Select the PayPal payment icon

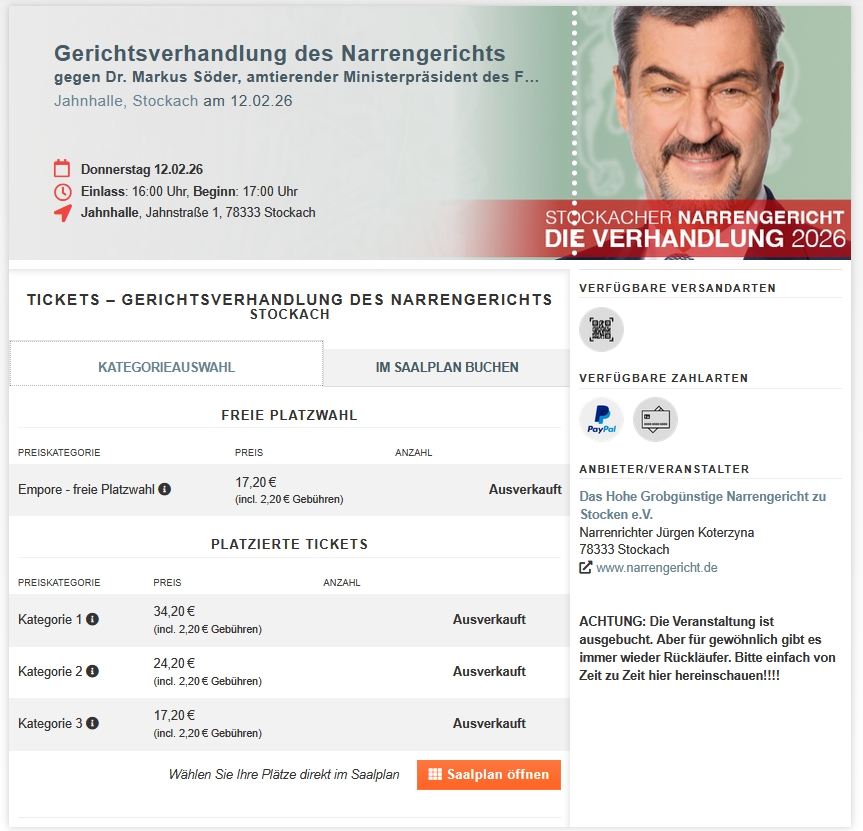(x=601, y=420)
